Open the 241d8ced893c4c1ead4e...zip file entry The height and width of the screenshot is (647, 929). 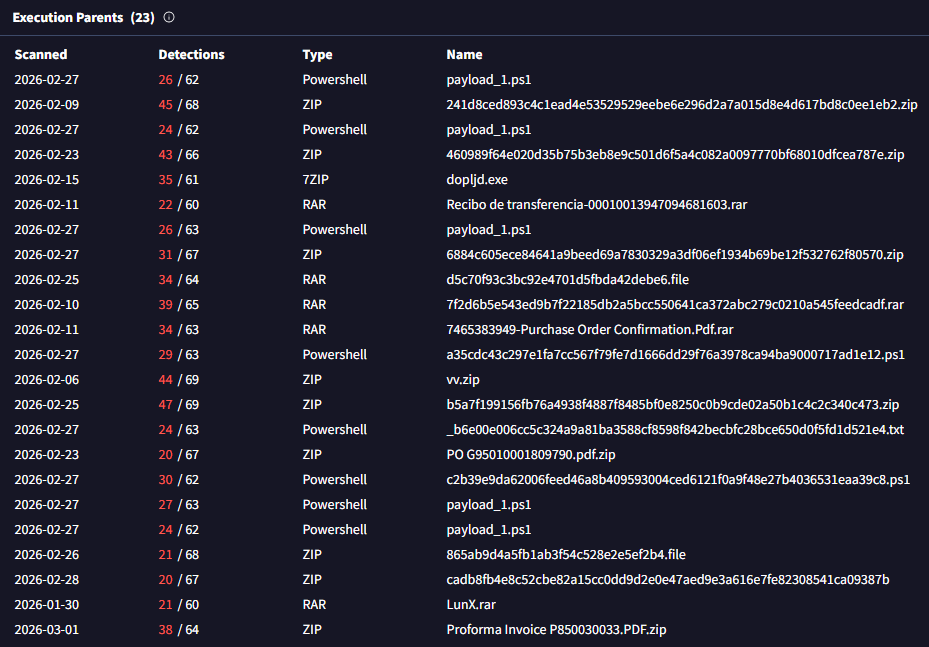682,105
